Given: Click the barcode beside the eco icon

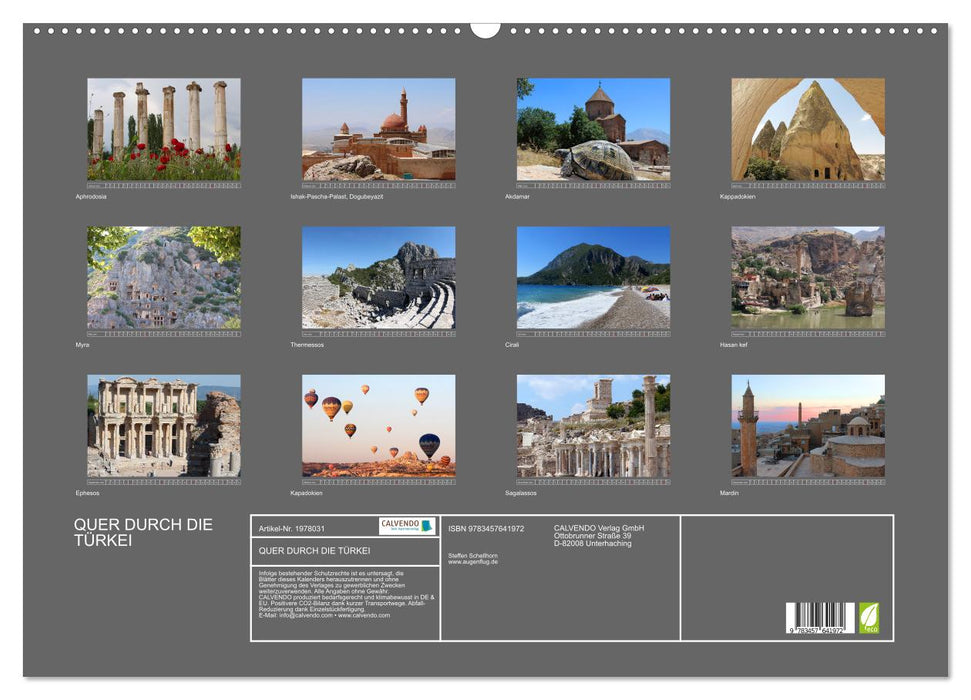Looking at the screenshot, I should point(820,618).
